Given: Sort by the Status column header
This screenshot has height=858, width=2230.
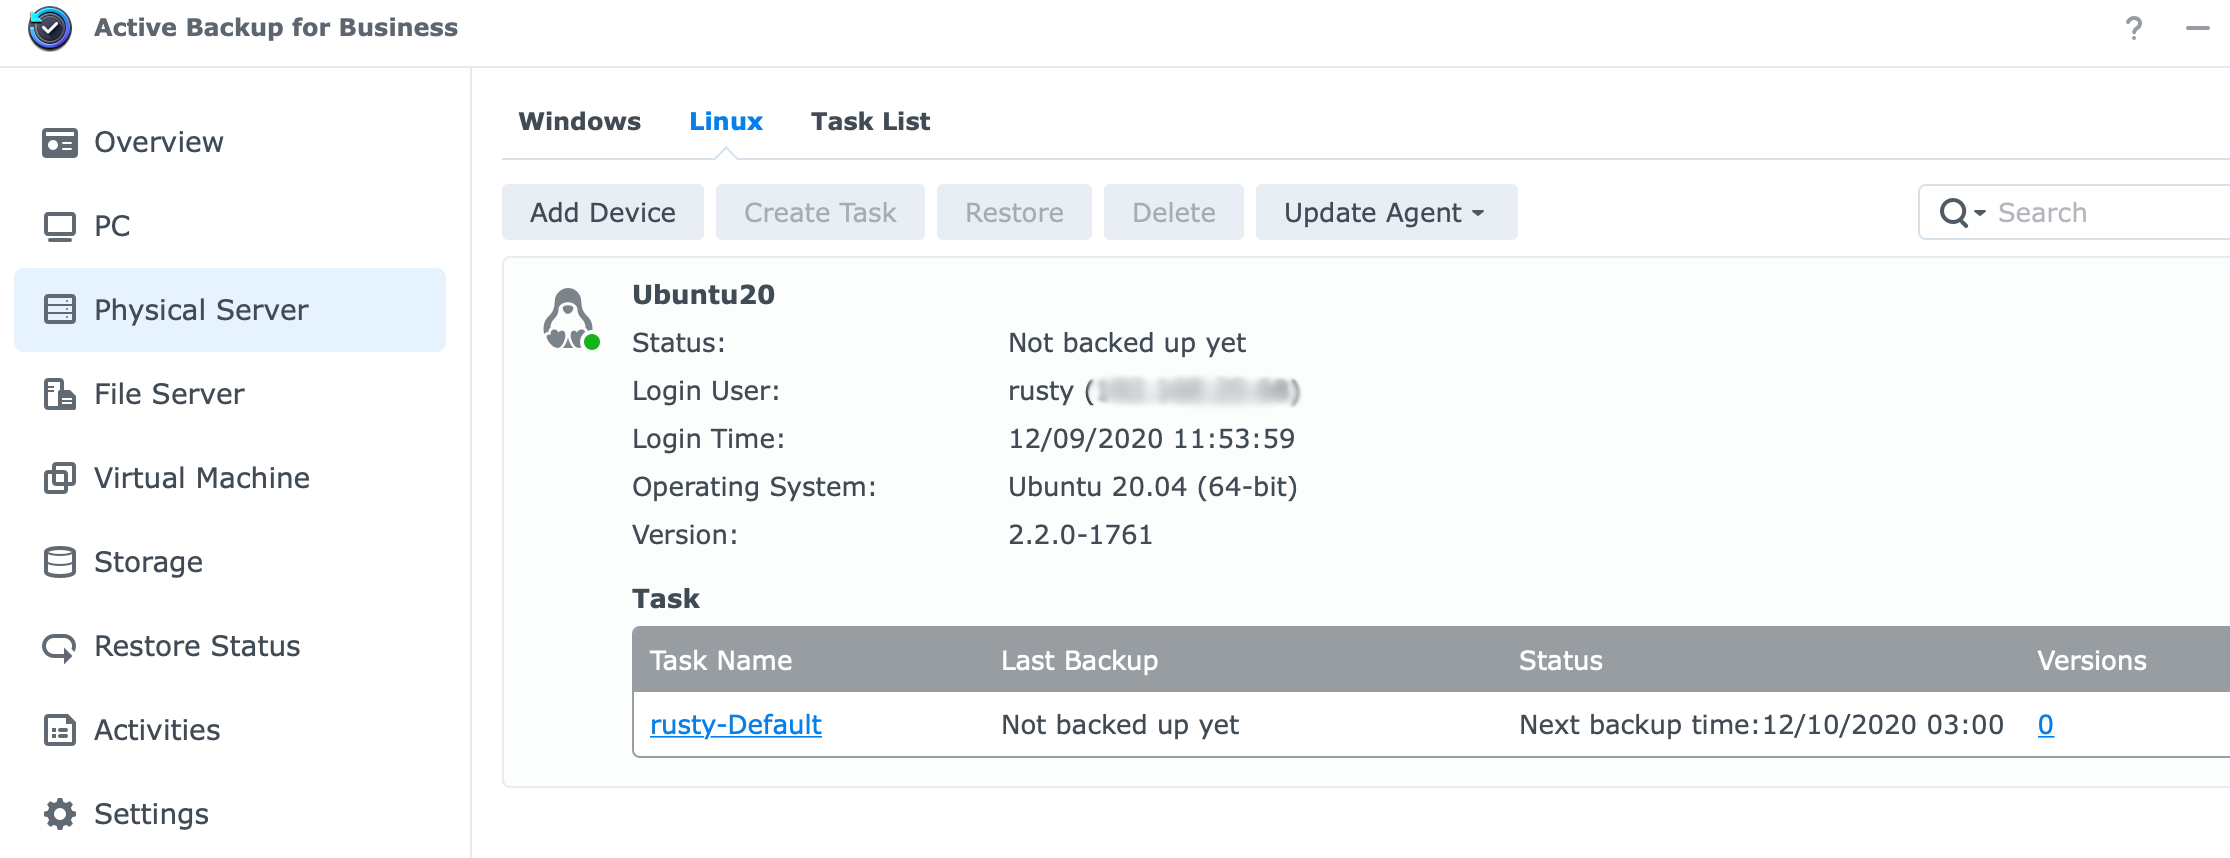Looking at the screenshot, I should 1561,660.
